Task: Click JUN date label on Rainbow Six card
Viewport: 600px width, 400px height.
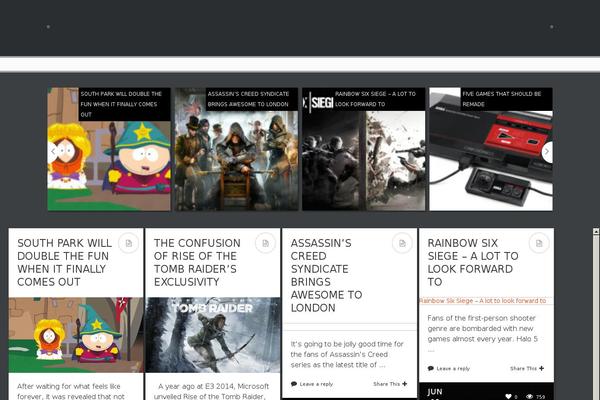Action: [x=435, y=392]
